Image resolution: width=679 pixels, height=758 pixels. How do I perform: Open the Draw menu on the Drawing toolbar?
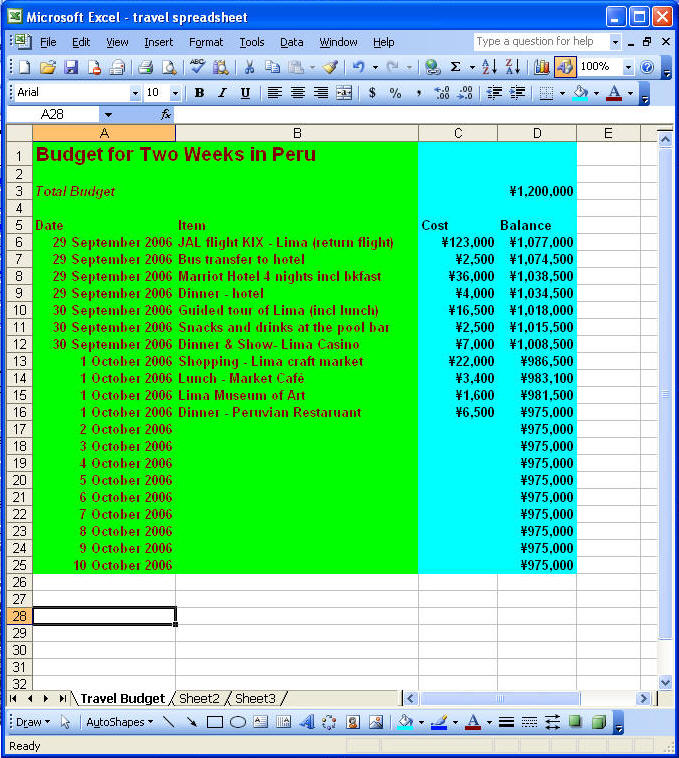point(33,722)
